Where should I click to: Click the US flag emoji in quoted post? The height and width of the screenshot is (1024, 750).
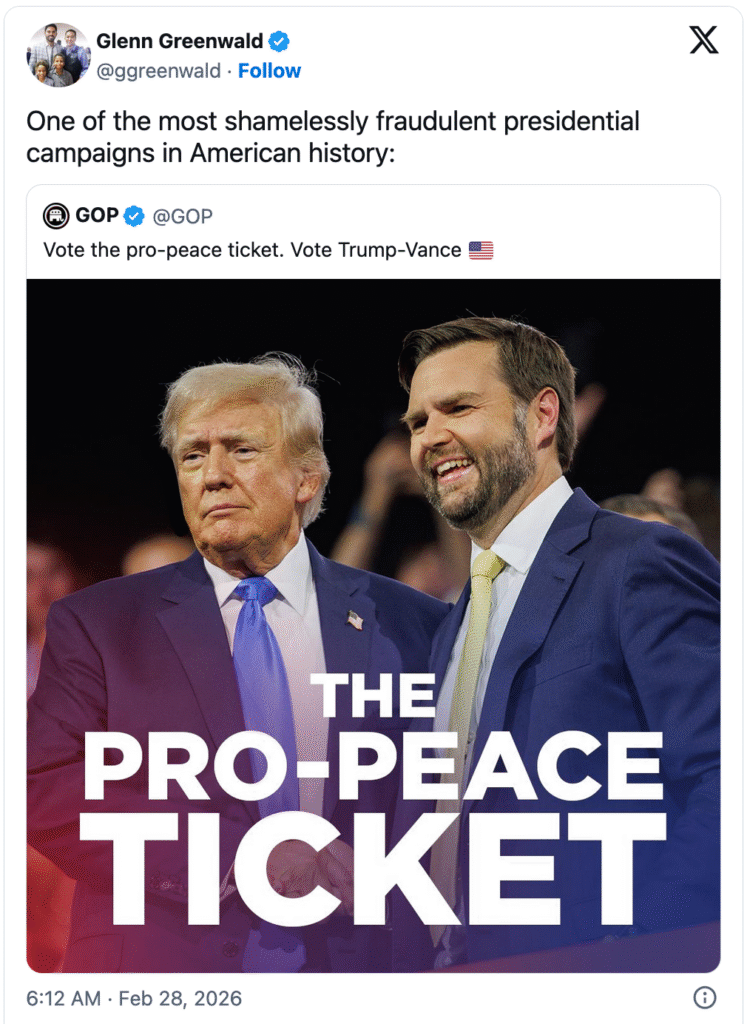coord(481,250)
